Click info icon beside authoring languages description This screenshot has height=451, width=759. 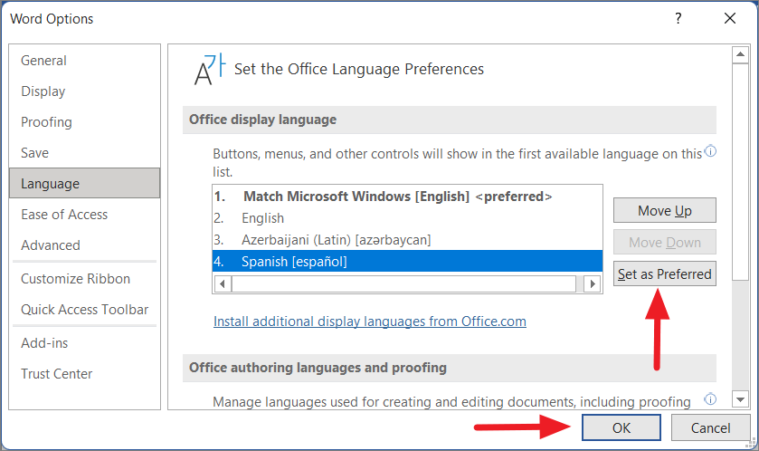(710, 399)
